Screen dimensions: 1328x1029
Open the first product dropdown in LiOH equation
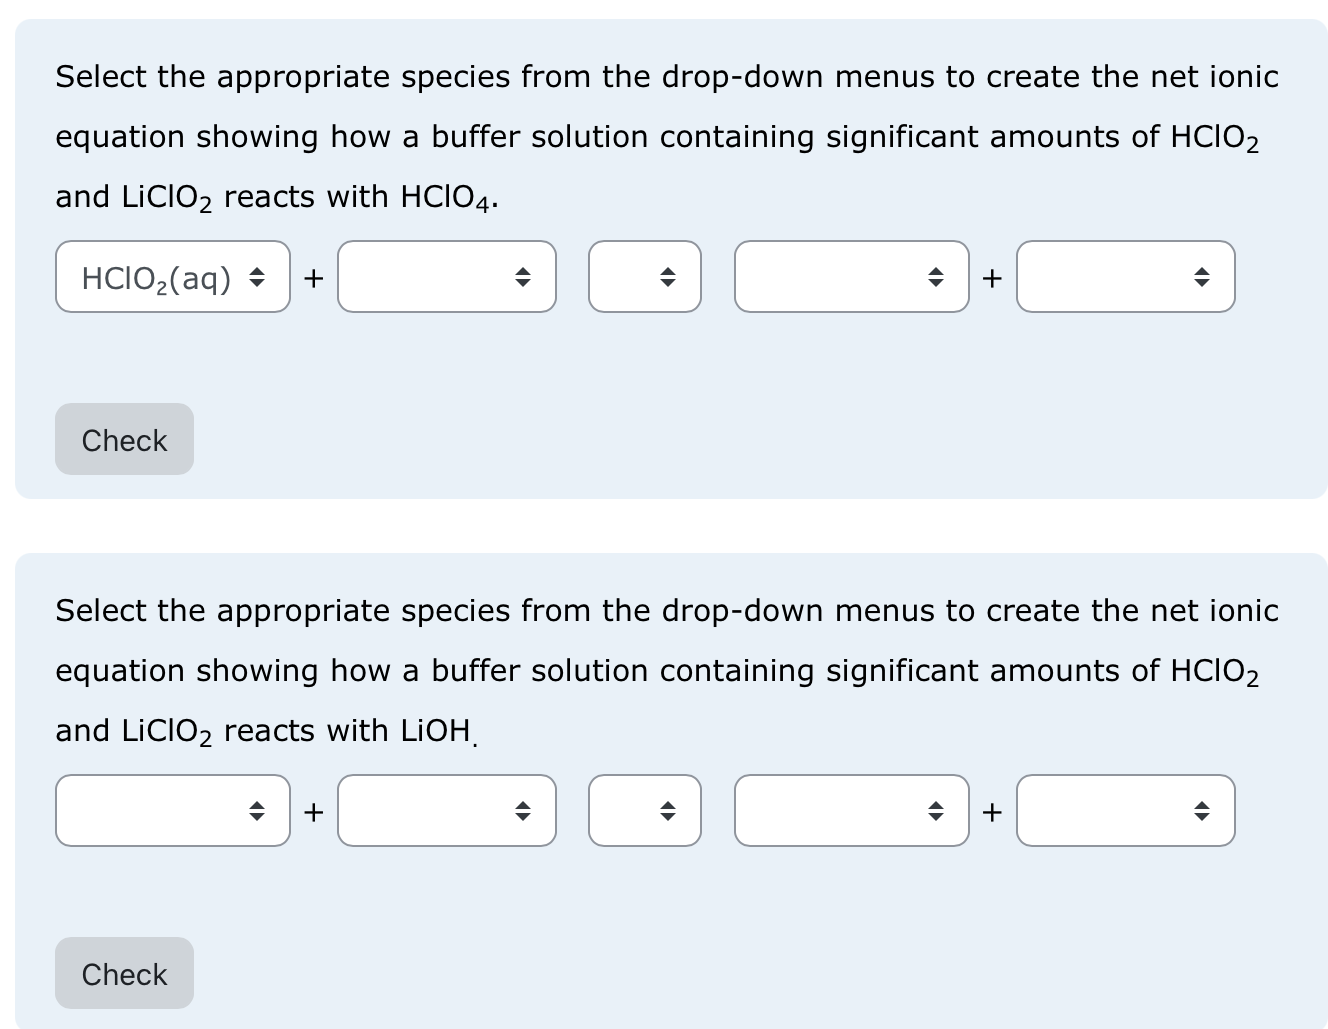tap(851, 811)
